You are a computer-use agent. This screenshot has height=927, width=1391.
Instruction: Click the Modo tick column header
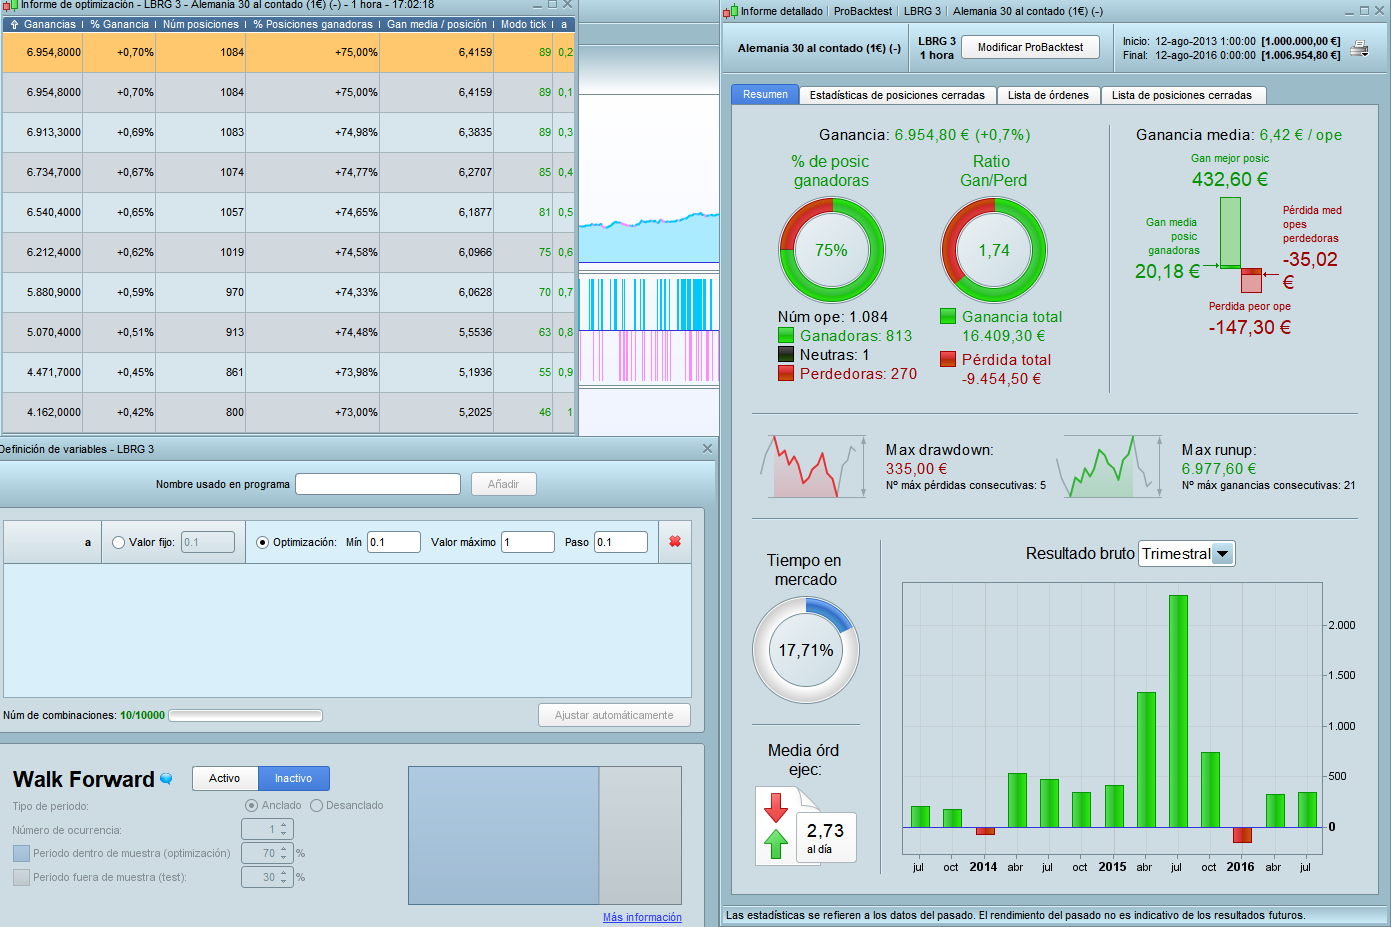(523, 24)
